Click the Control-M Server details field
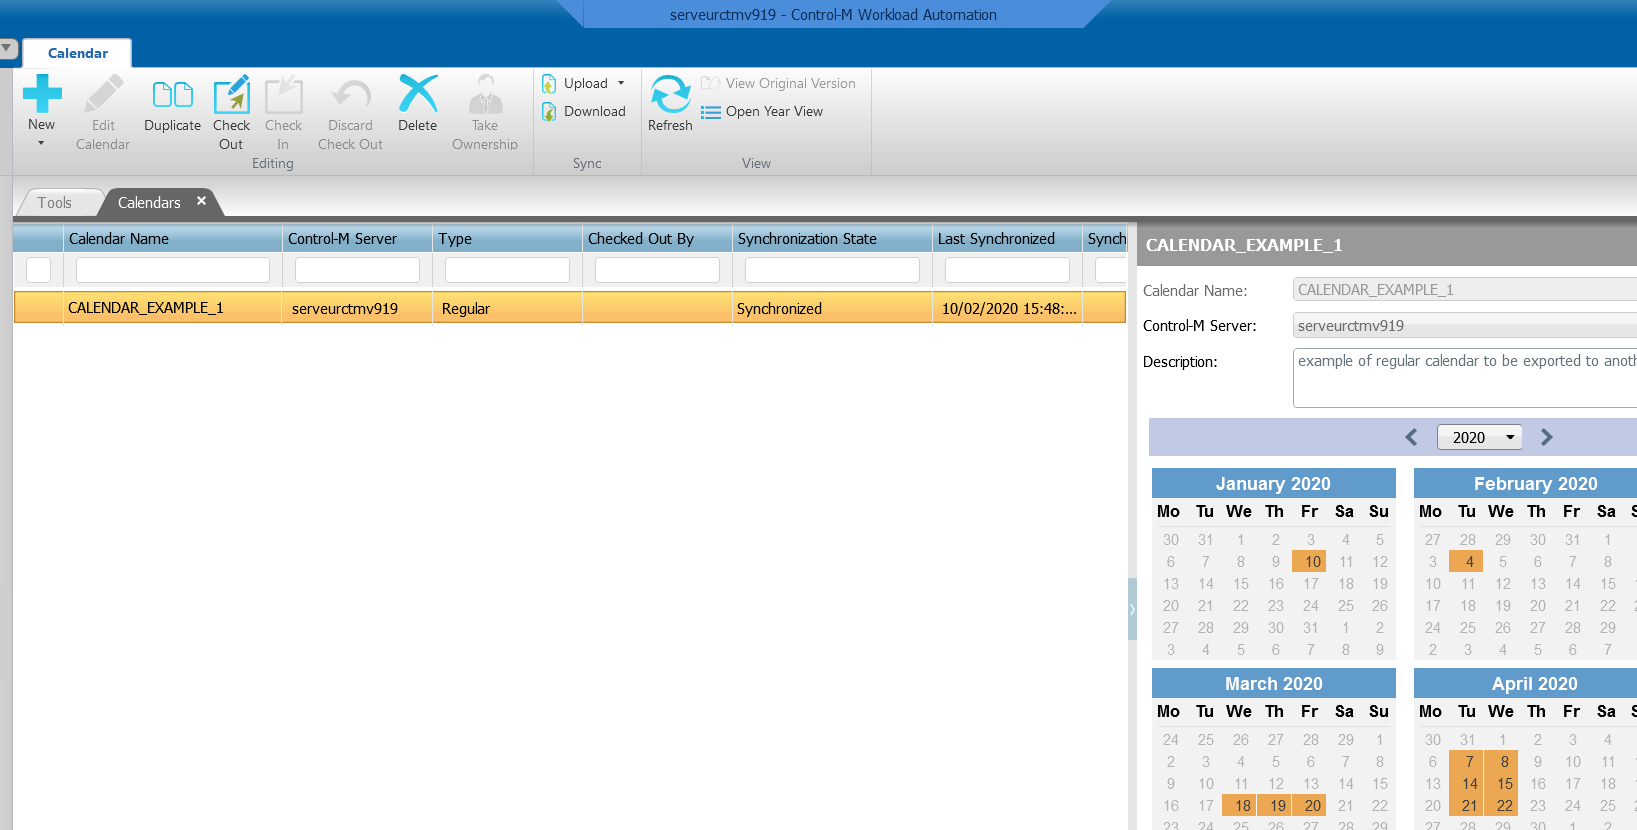1637x830 pixels. point(1464,325)
